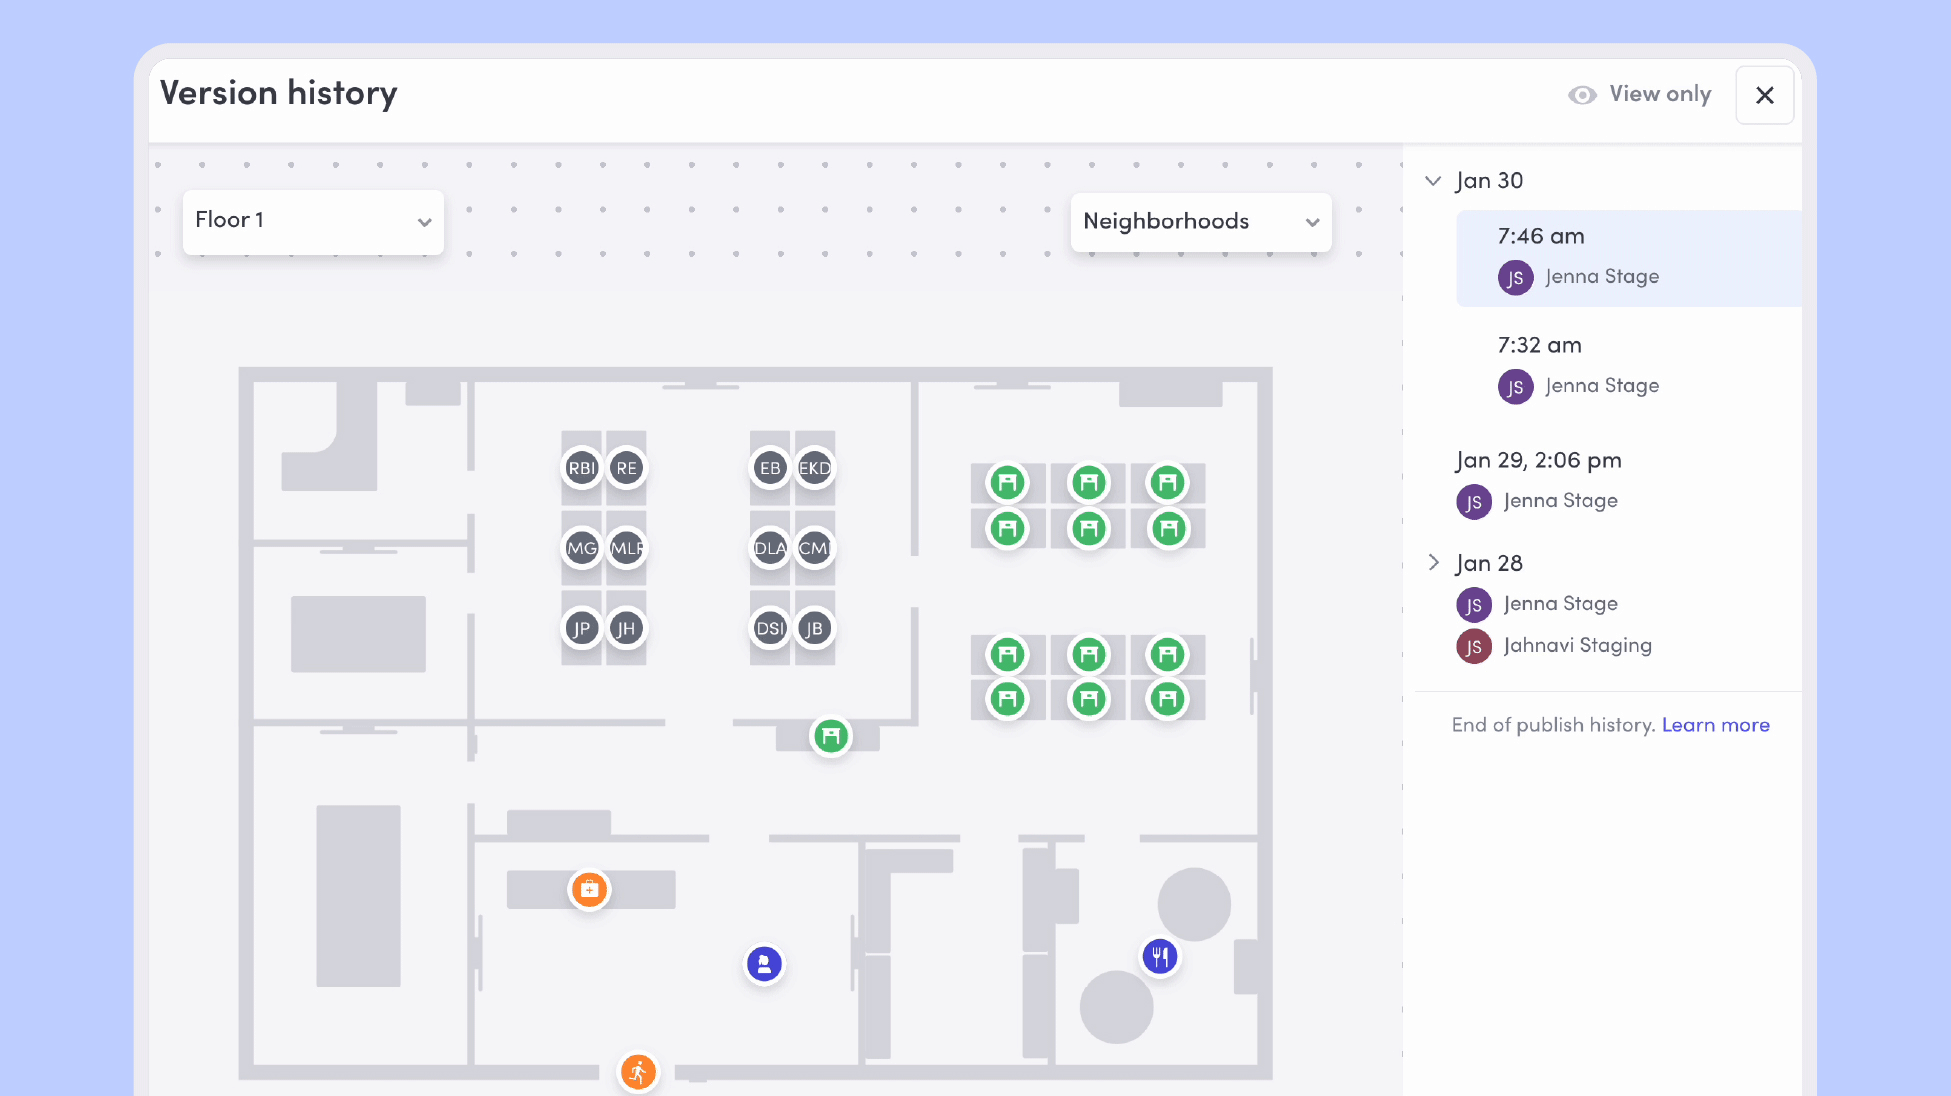Screen dimensions: 1951x1096
Task: Close the Version history panel
Action: pyautogui.click(x=1764, y=95)
